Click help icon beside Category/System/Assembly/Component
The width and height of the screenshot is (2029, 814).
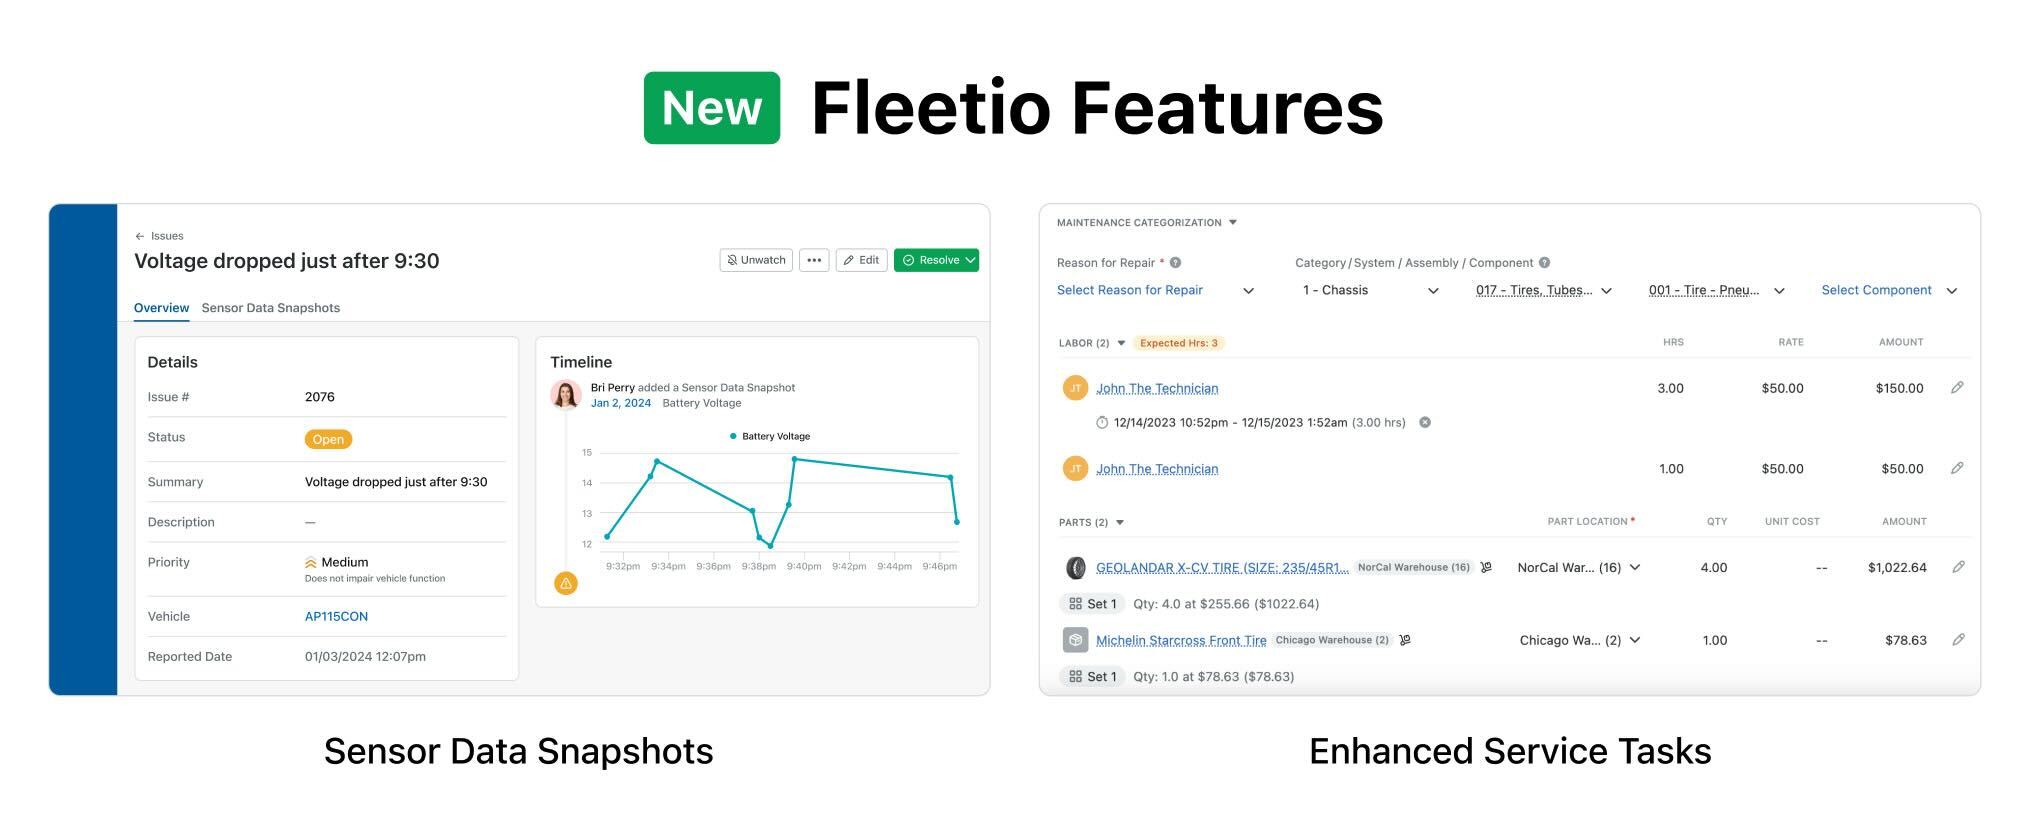(x=1544, y=263)
